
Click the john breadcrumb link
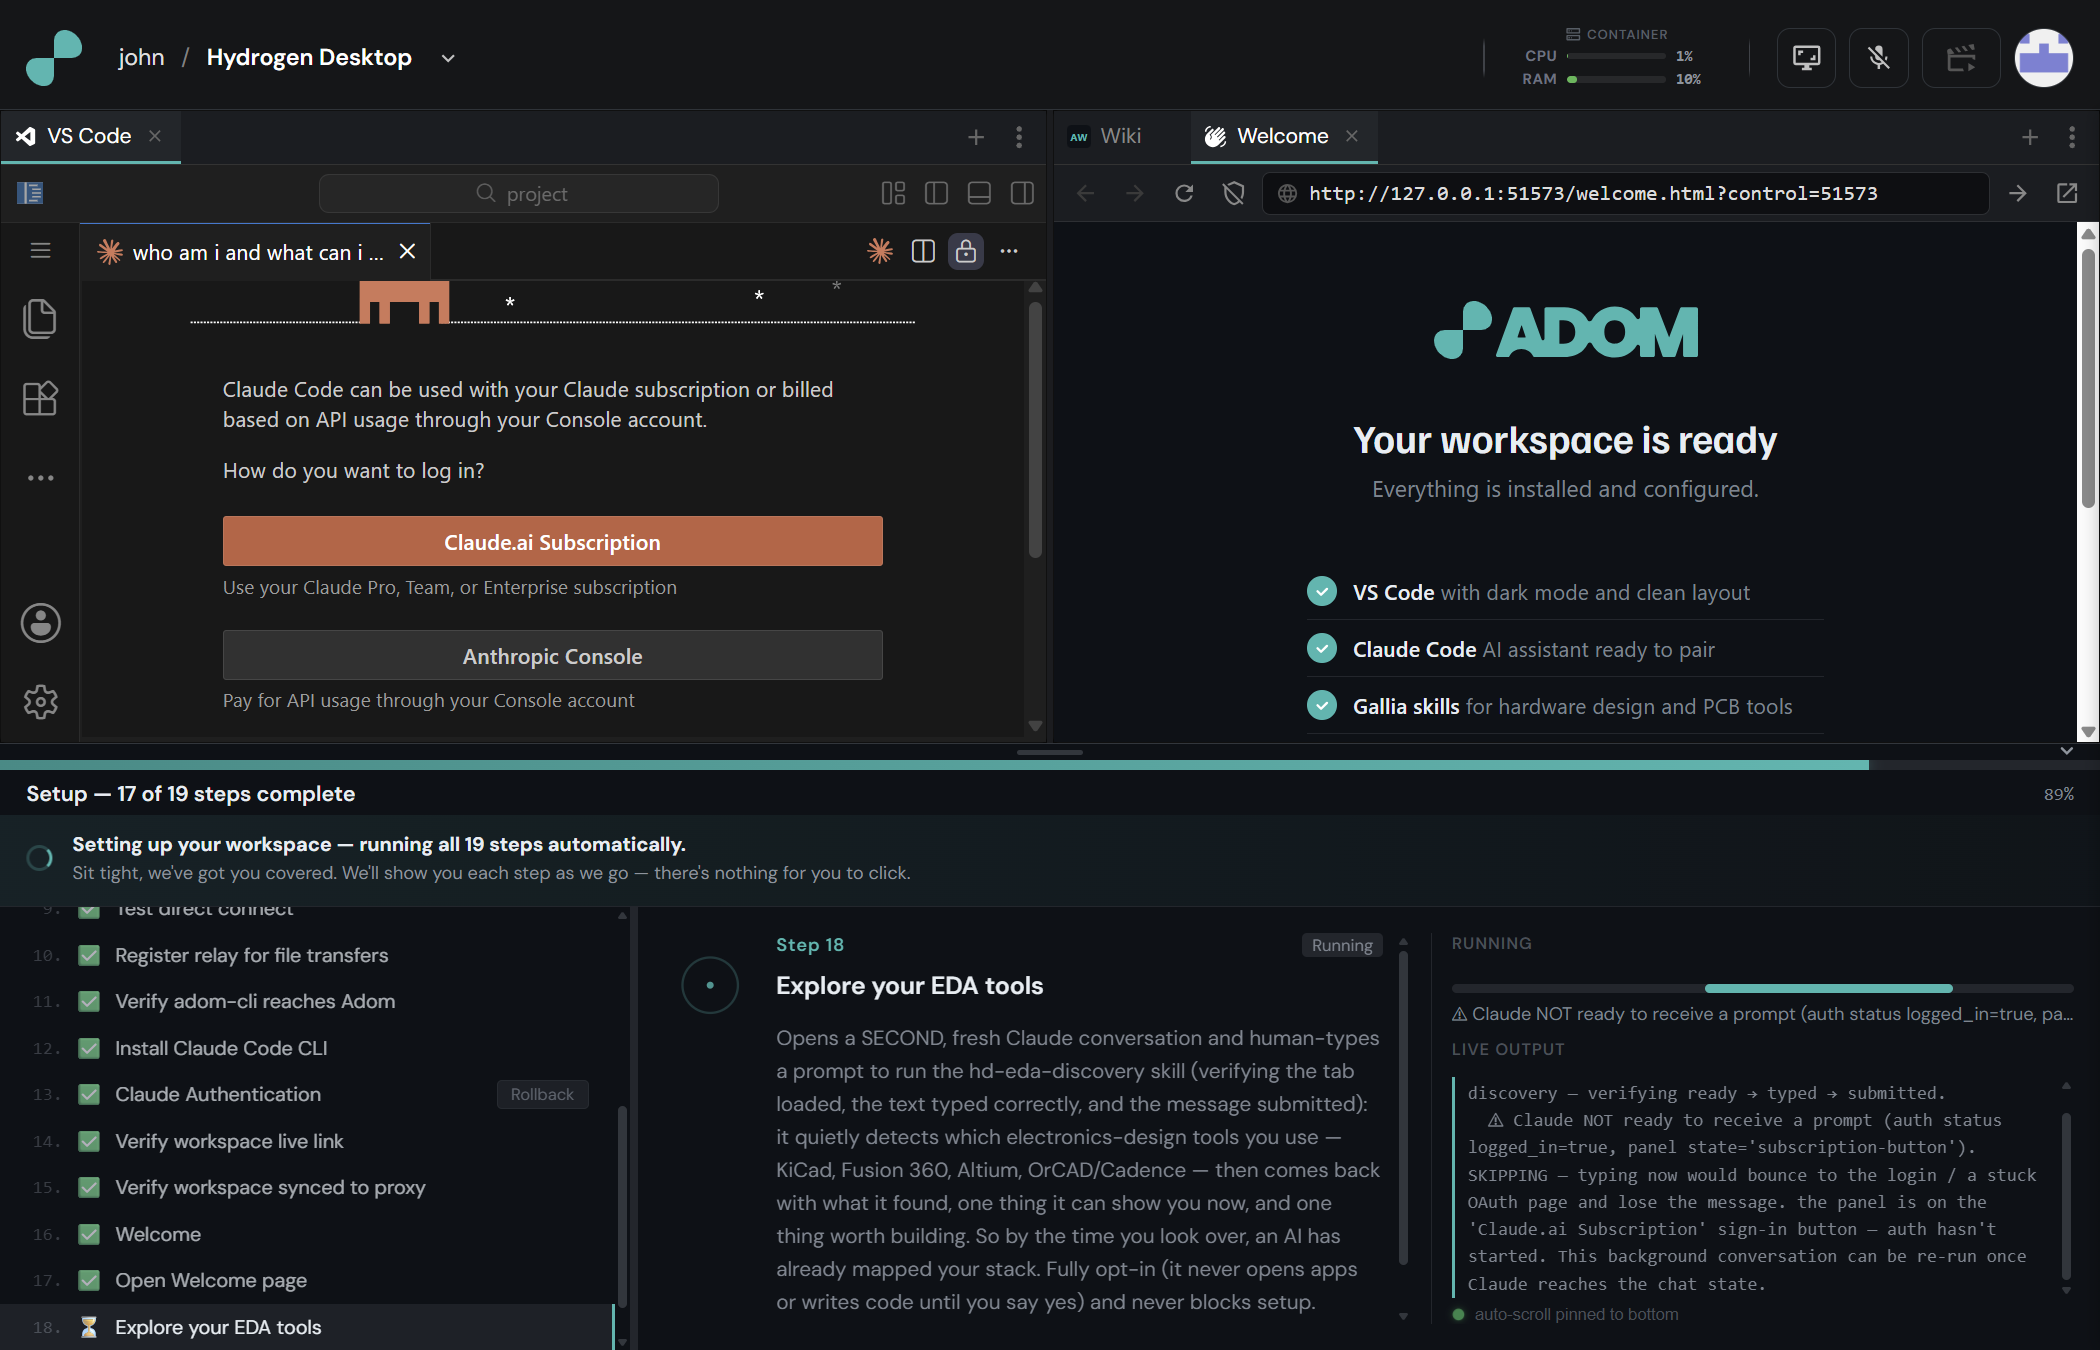[141, 57]
